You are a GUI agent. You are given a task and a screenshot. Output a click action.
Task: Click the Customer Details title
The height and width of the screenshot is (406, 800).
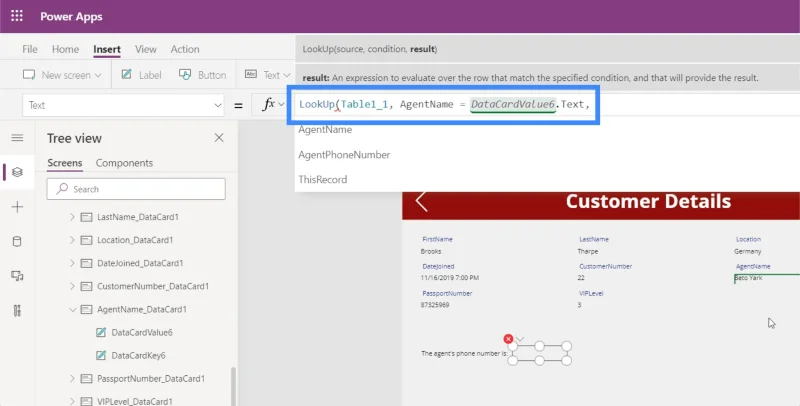tap(648, 201)
